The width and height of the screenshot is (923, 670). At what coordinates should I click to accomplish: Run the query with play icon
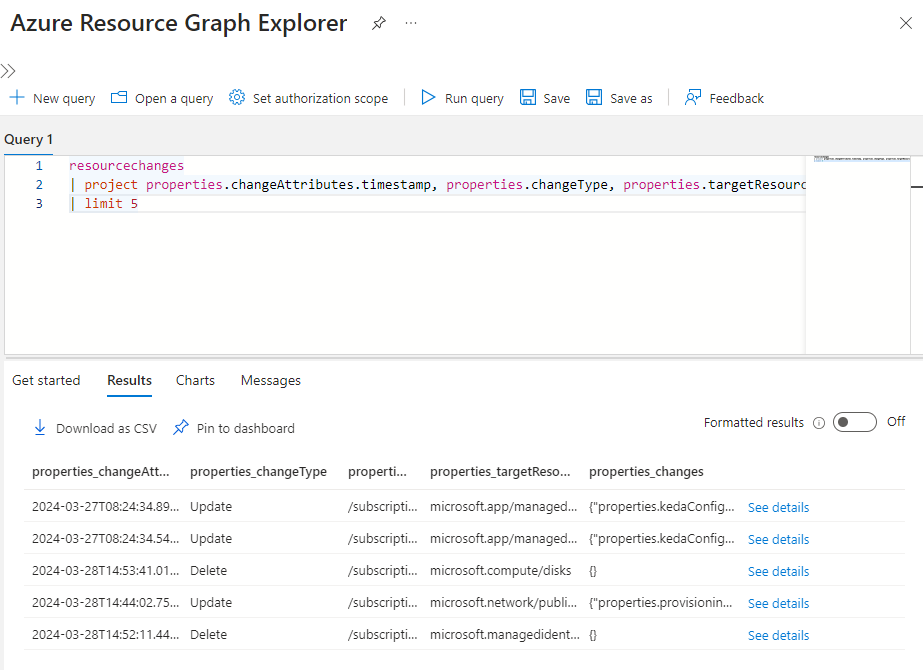pos(428,98)
